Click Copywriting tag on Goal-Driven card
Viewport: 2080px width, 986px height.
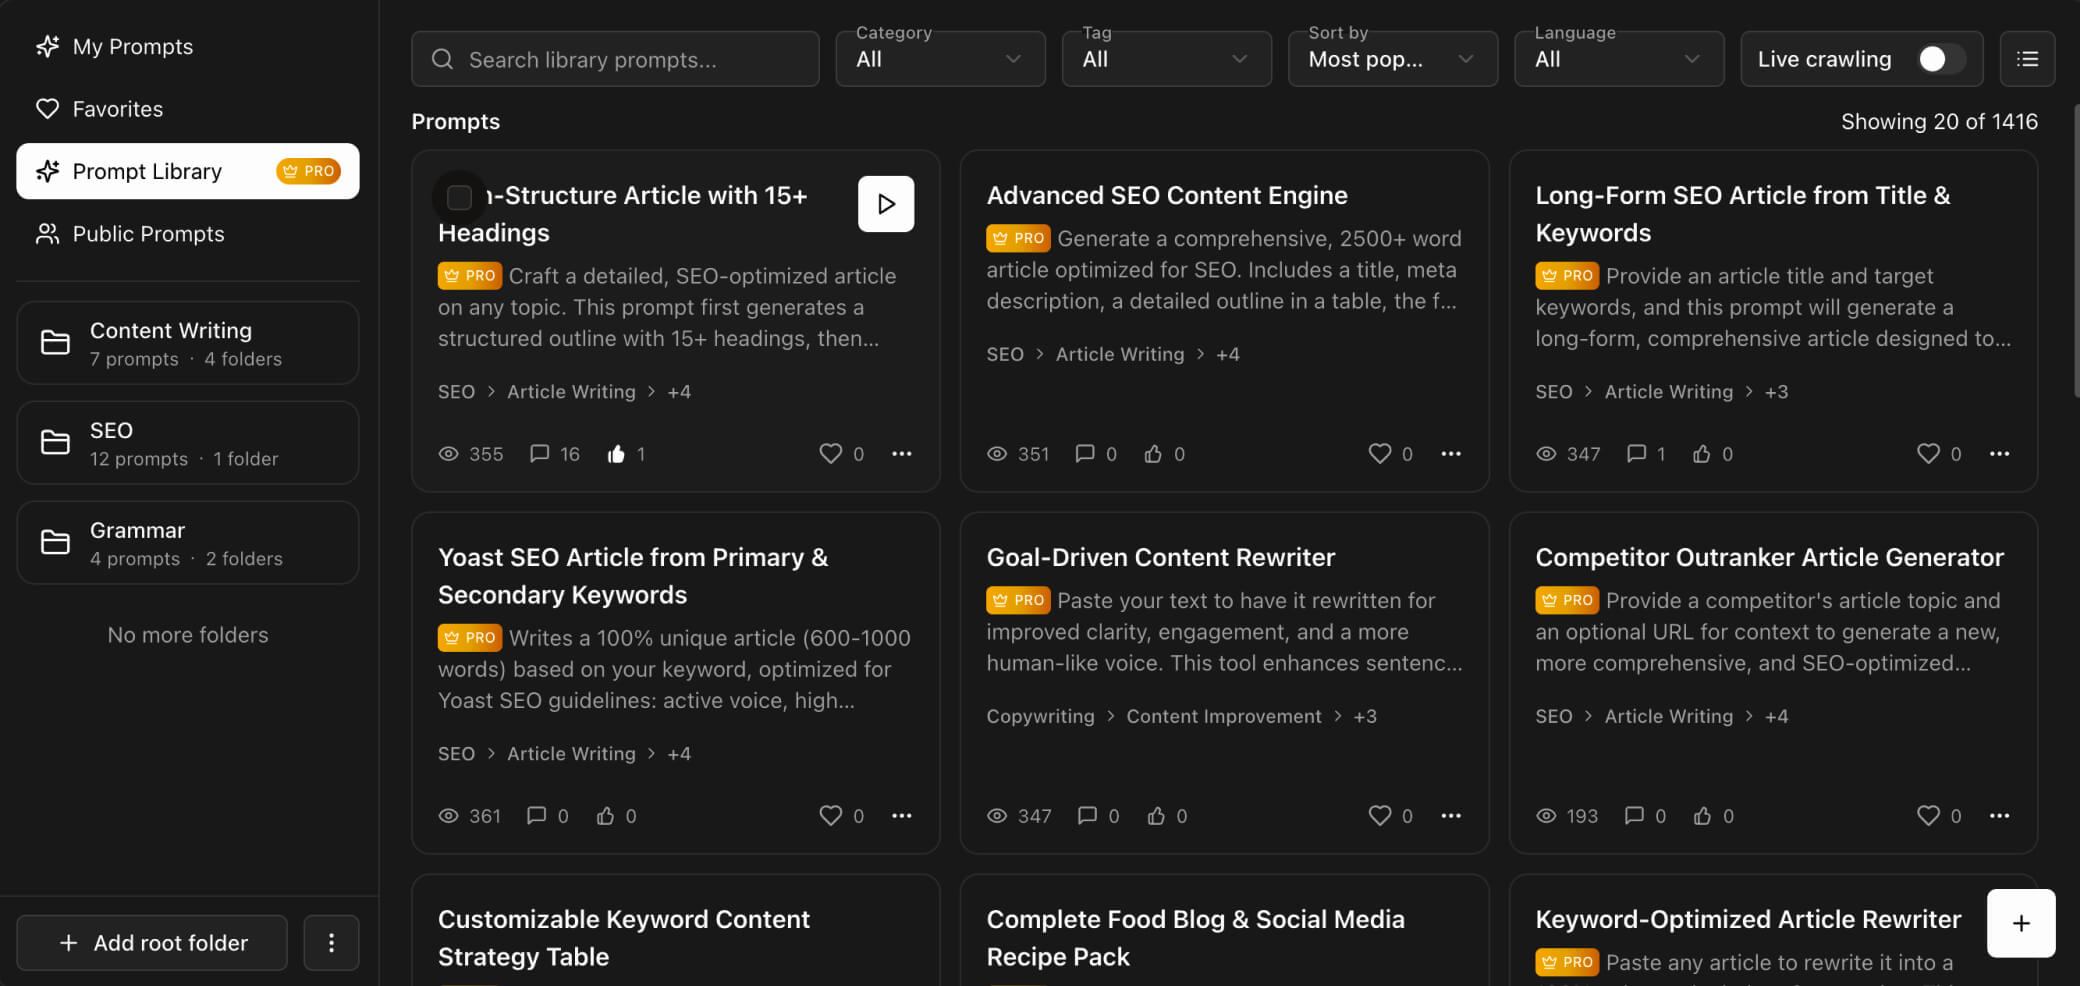click(x=1040, y=717)
